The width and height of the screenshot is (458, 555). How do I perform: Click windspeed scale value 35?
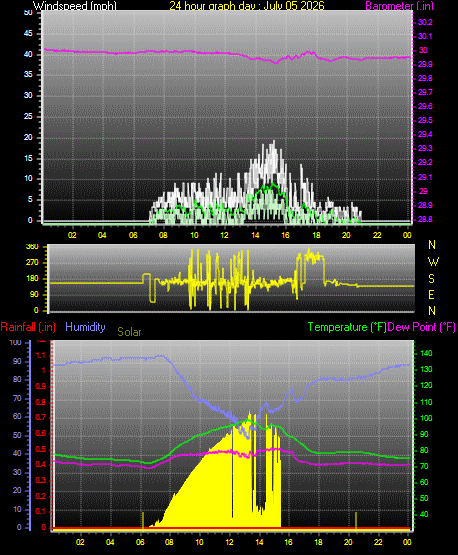[28, 75]
